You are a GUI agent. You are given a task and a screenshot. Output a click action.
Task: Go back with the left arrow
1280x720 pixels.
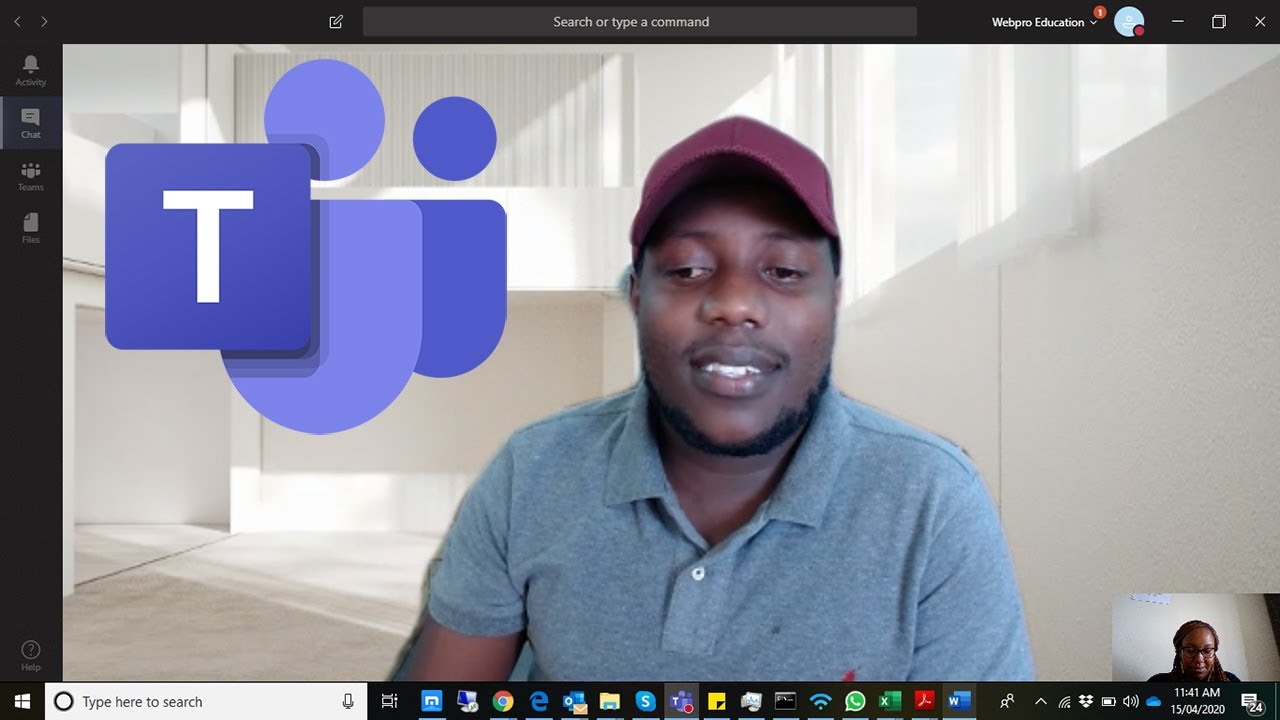17,22
